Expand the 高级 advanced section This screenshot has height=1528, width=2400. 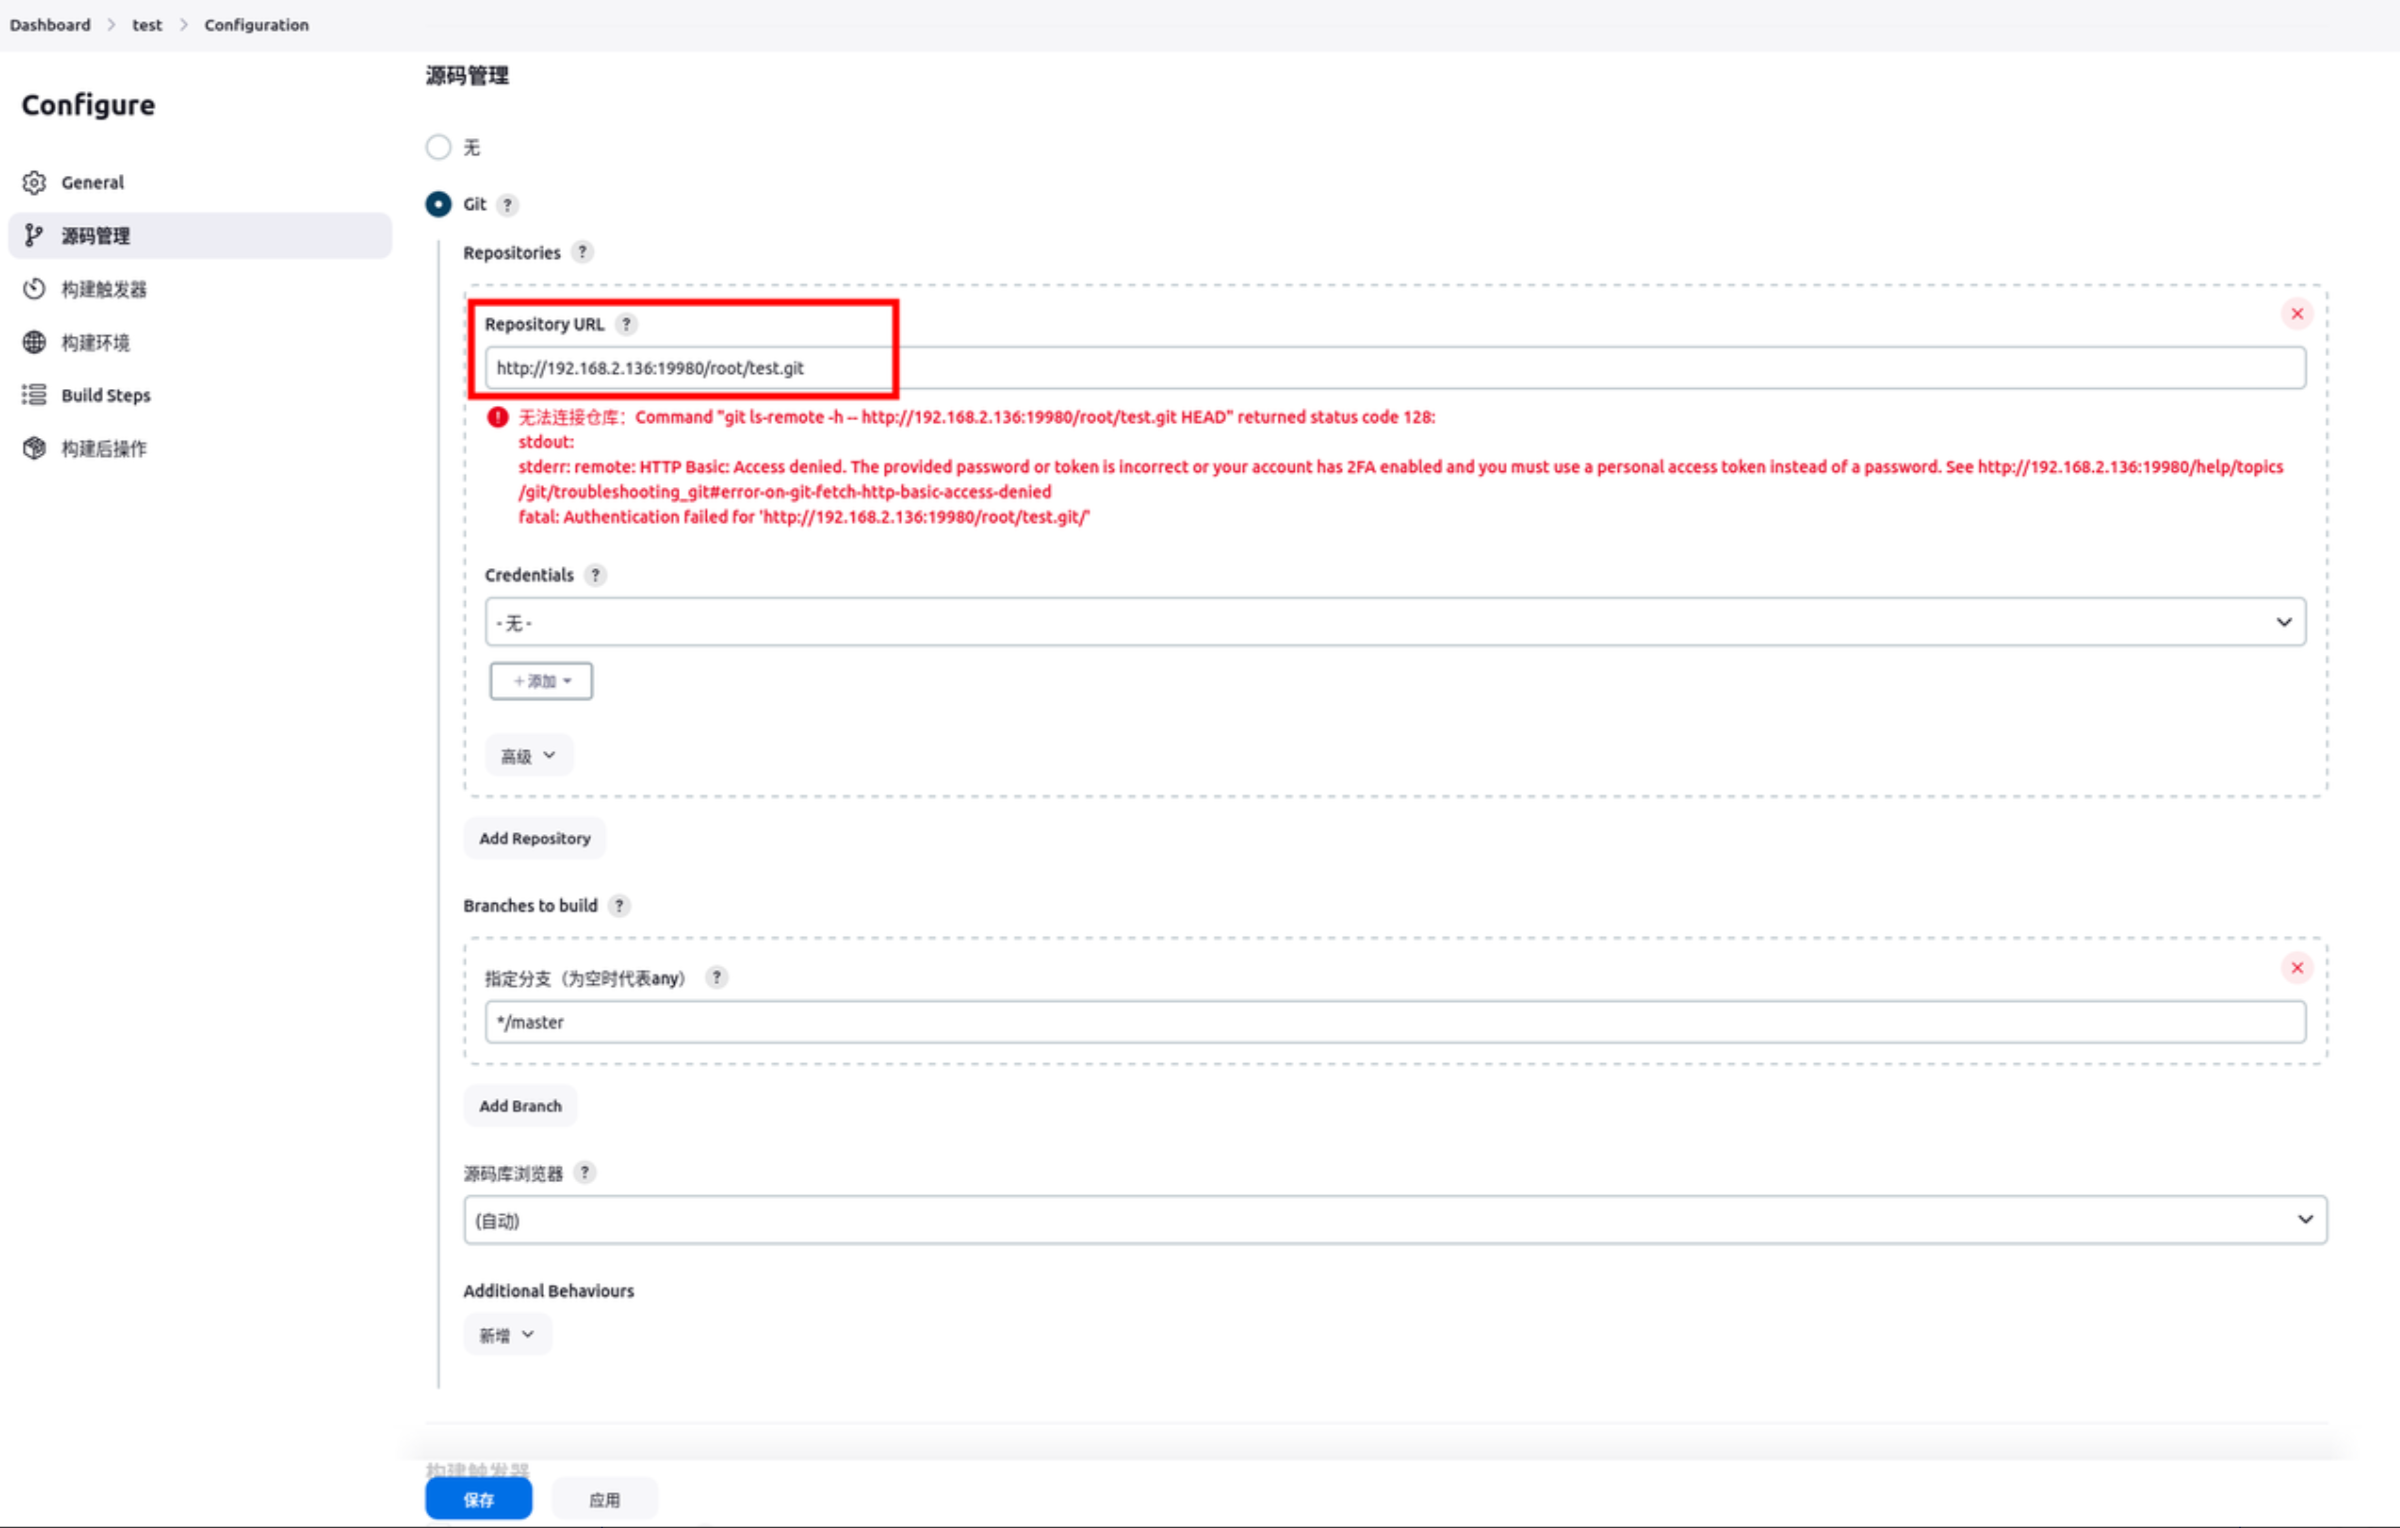point(529,756)
